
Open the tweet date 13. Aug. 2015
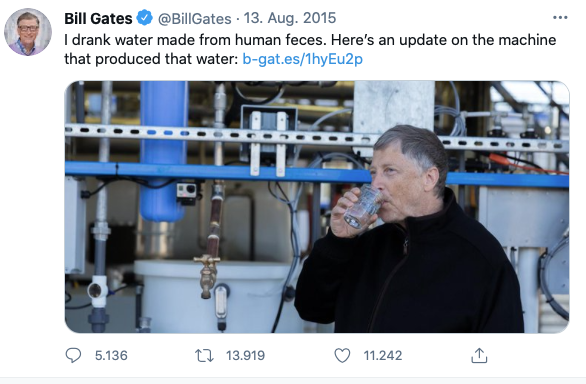tap(290, 18)
